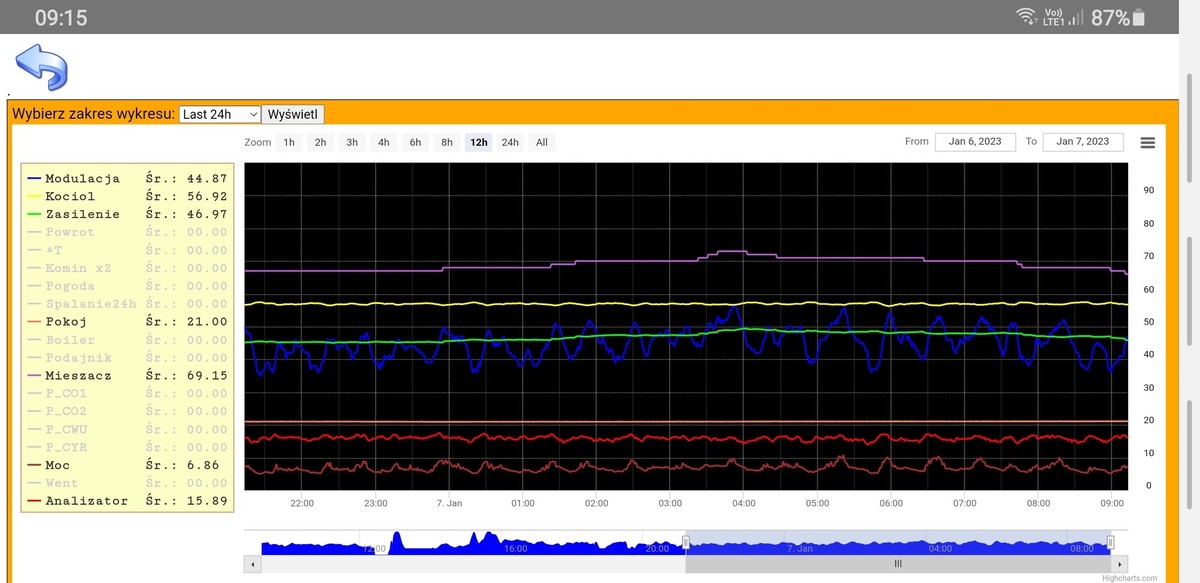
Task: Click the left handle of the navigator slider
Action: click(x=686, y=543)
